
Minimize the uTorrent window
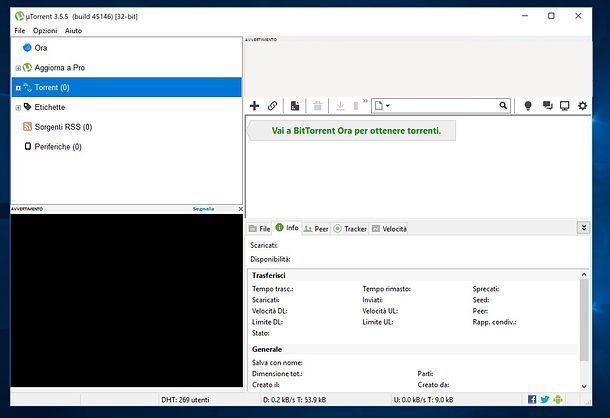point(525,16)
